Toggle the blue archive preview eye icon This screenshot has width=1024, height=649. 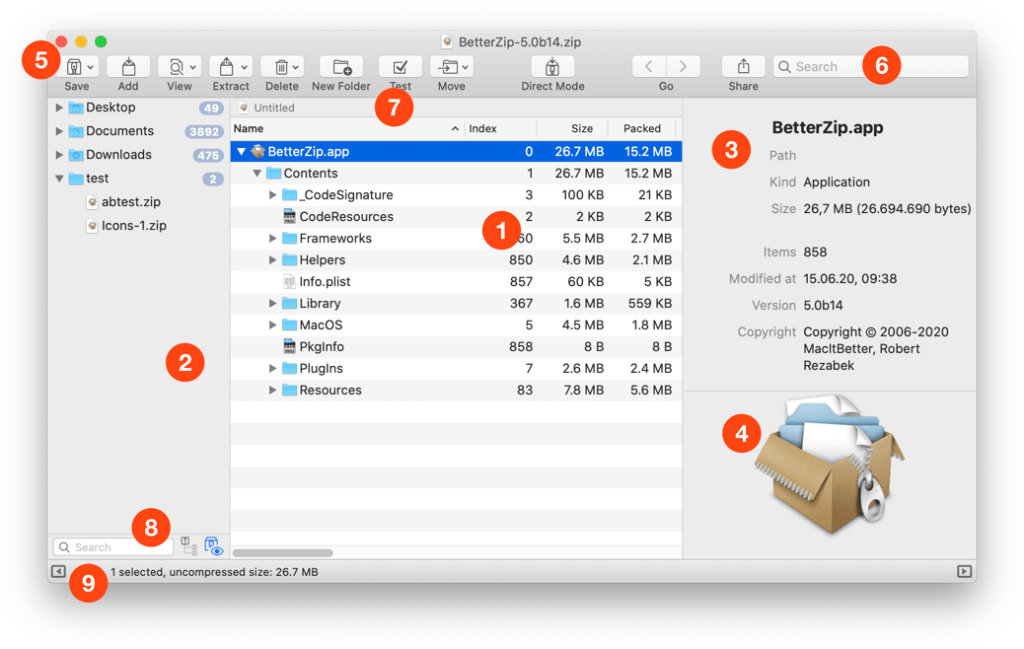[213, 545]
